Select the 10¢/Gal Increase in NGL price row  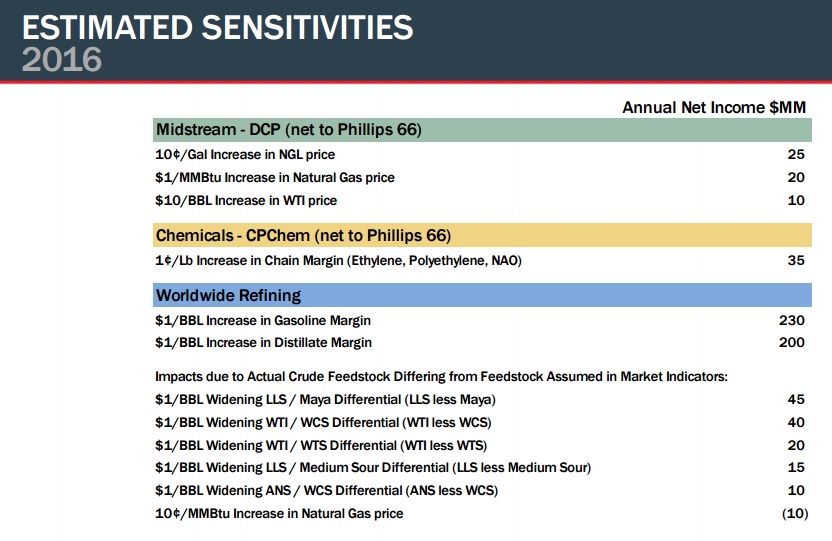[245, 155]
